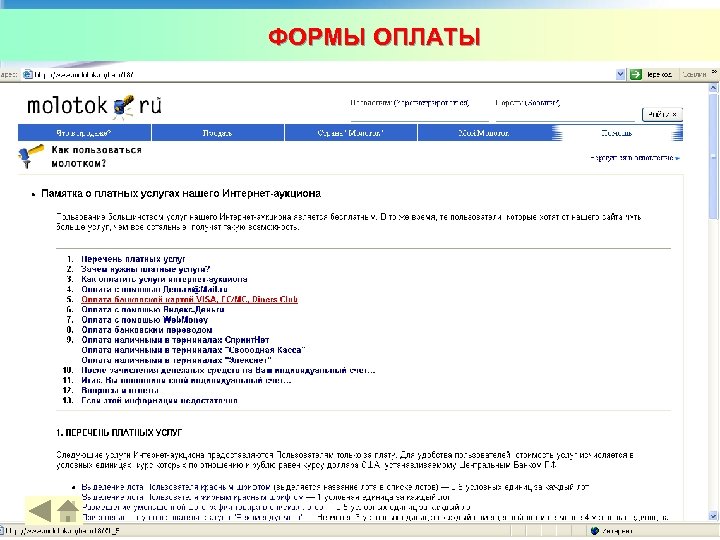Click the title 'Как пользоваться молотком?'

tap(96, 157)
